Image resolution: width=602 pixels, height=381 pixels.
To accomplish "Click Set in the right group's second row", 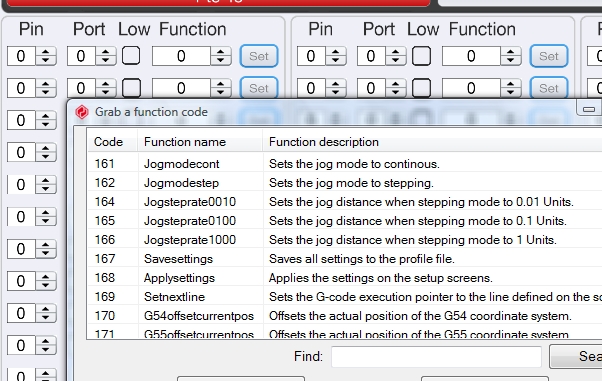I will pyautogui.click(x=549, y=88).
